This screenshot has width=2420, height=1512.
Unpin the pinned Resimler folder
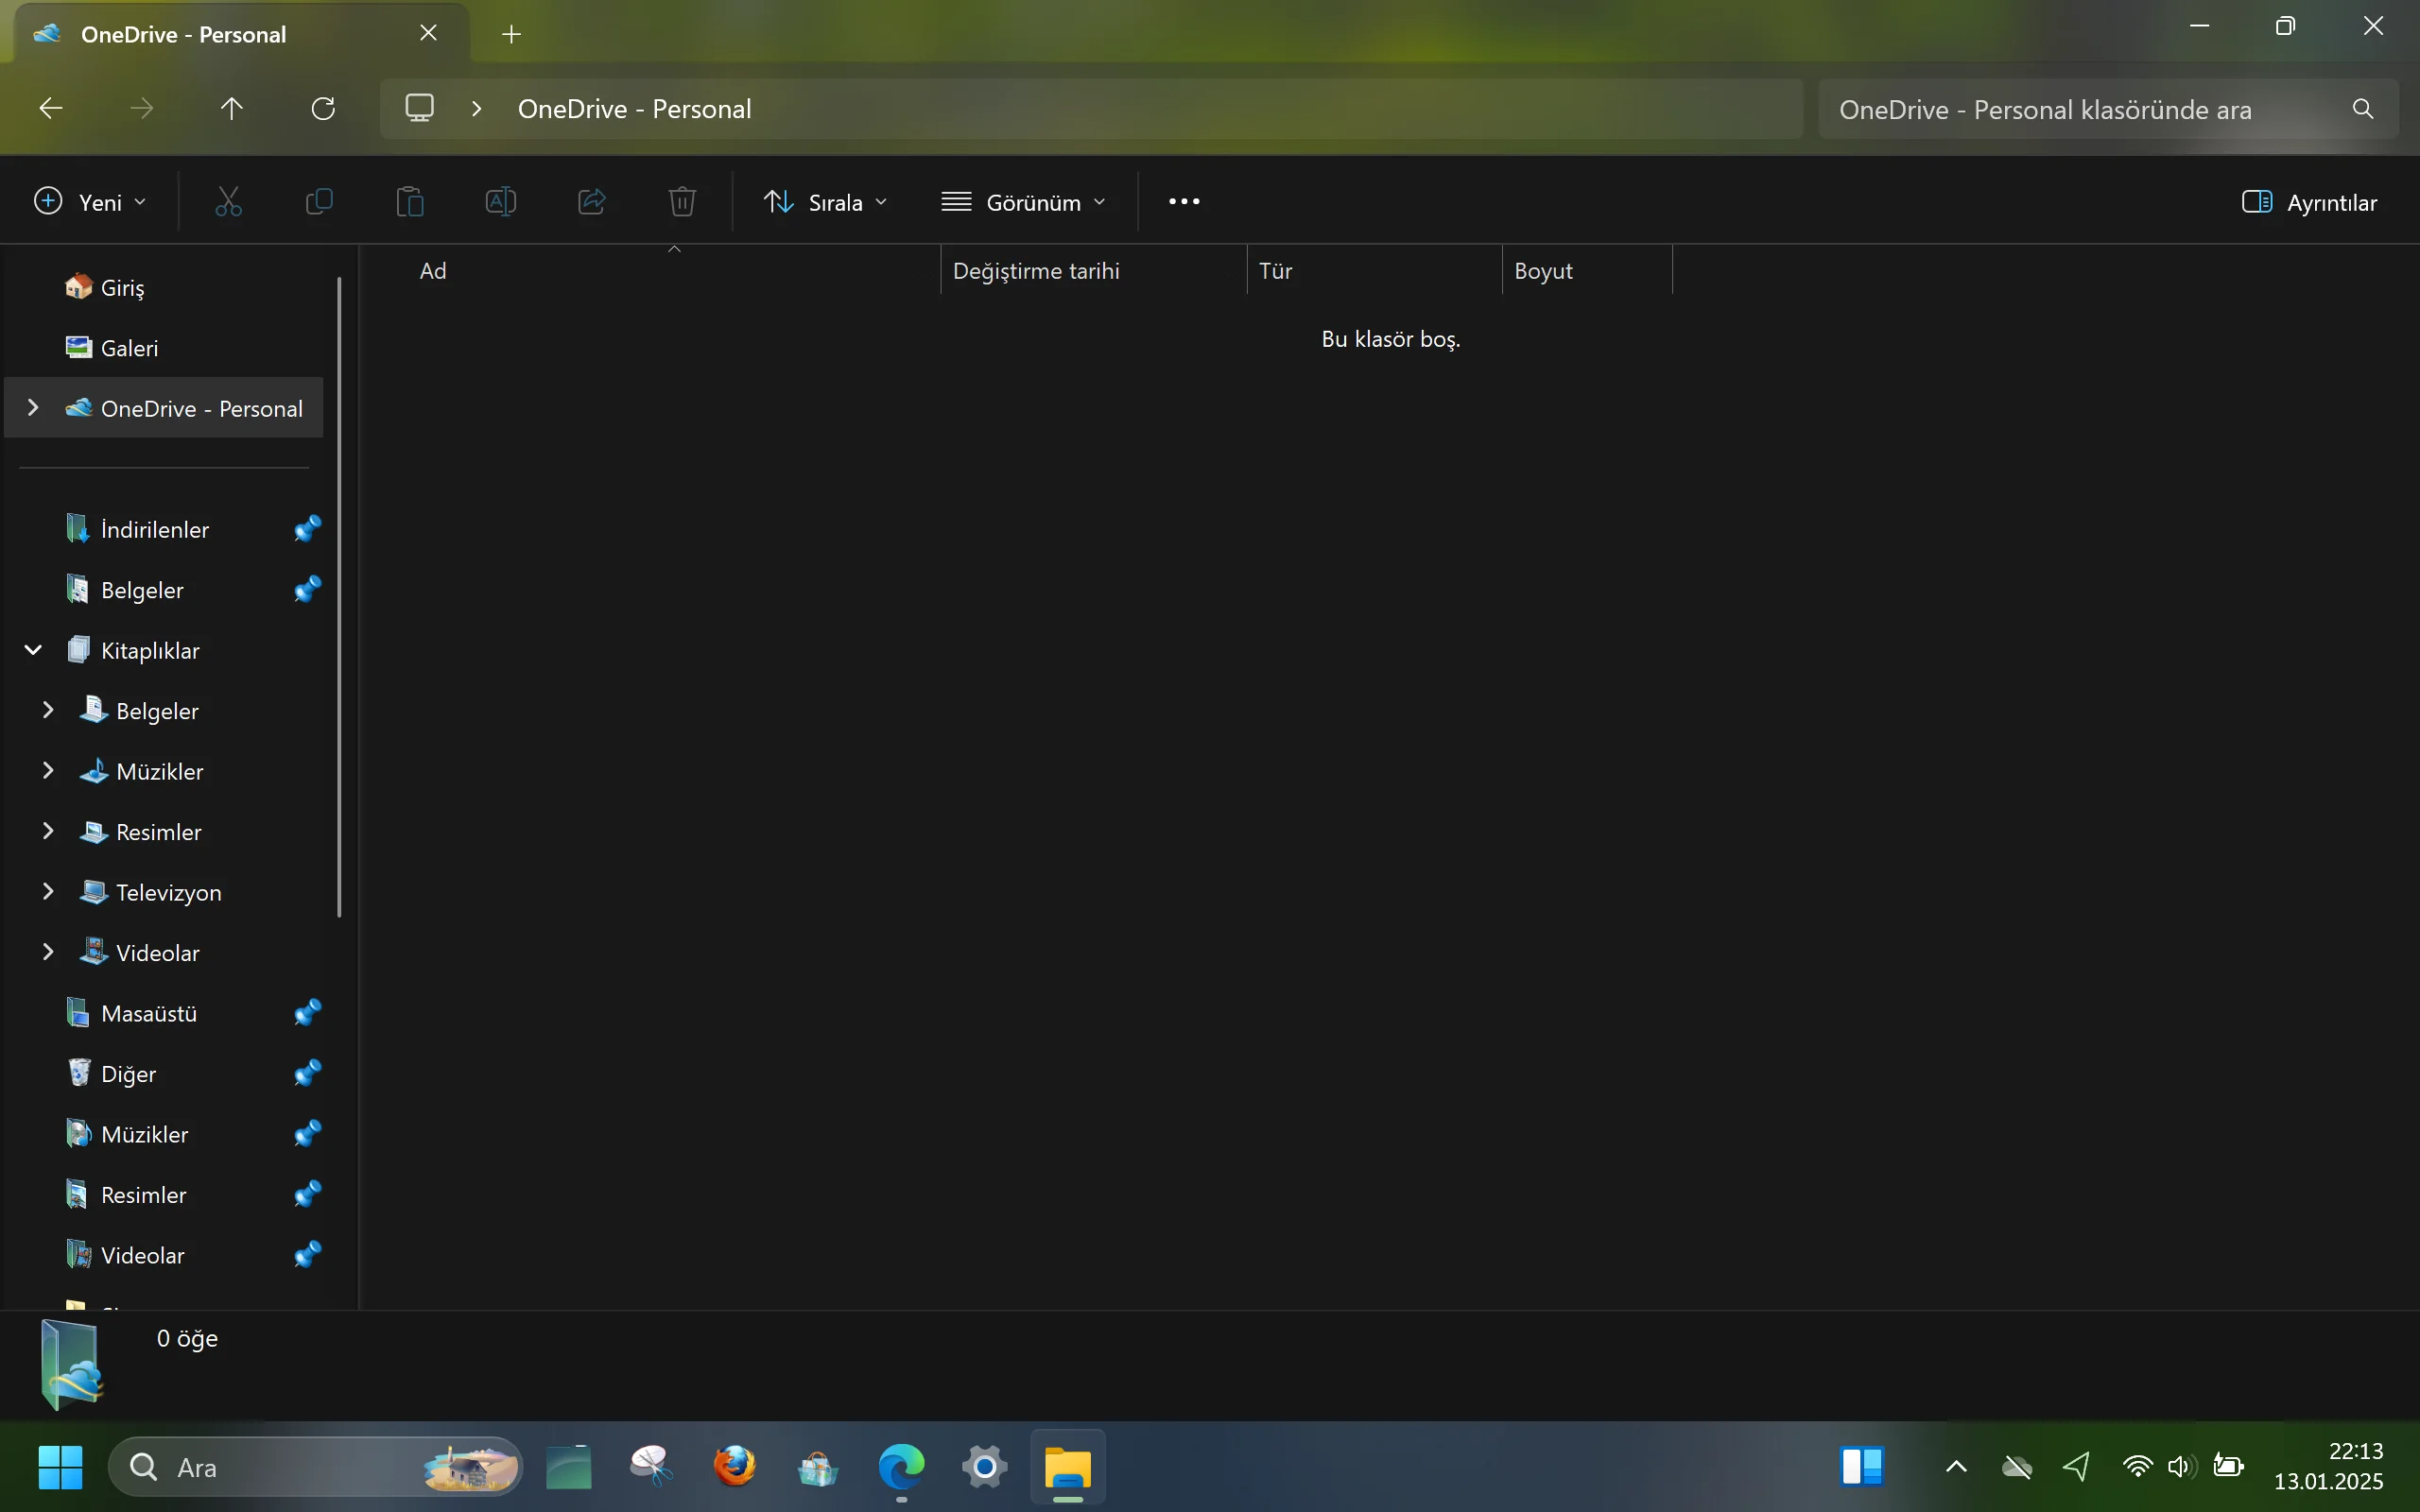[x=307, y=1194]
